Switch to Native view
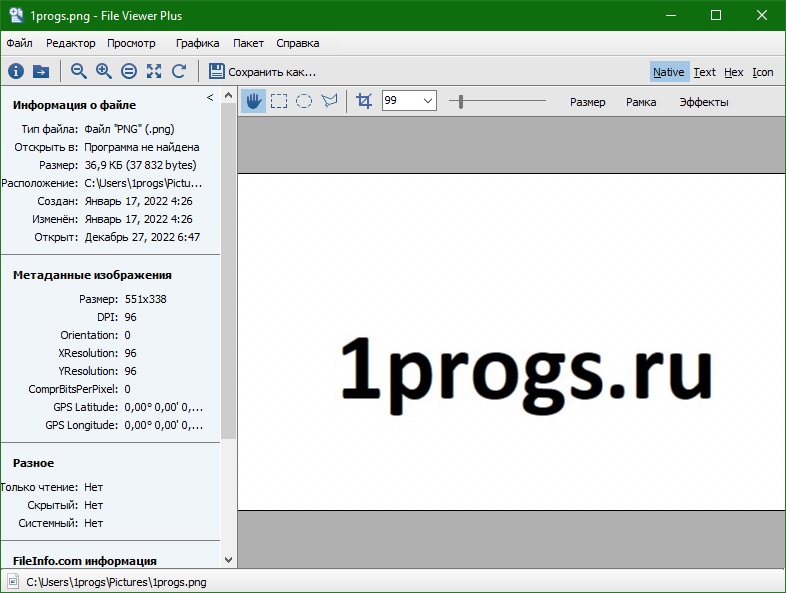786x593 pixels. point(669,72)
